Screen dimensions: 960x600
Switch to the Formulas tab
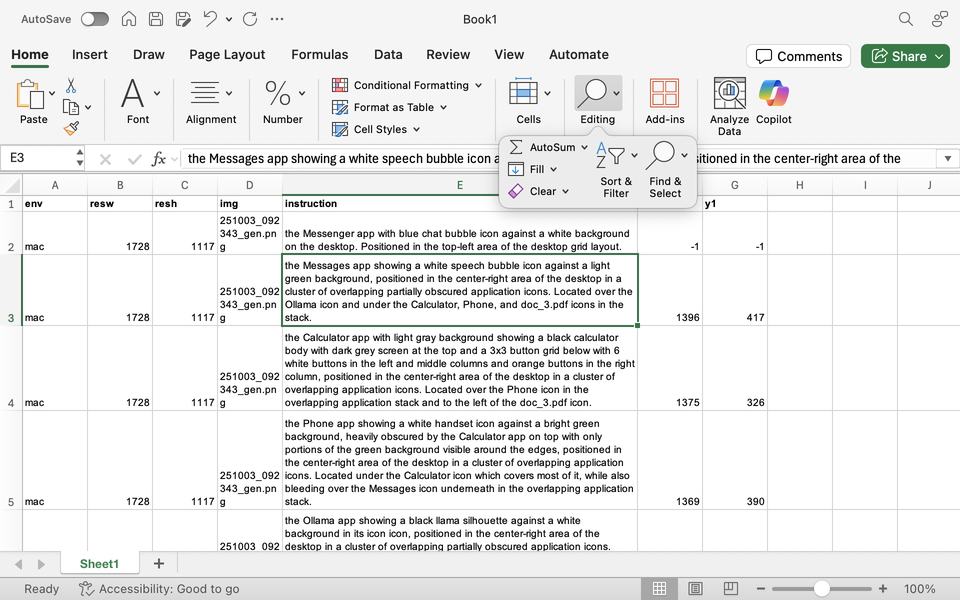click(319, 55)
